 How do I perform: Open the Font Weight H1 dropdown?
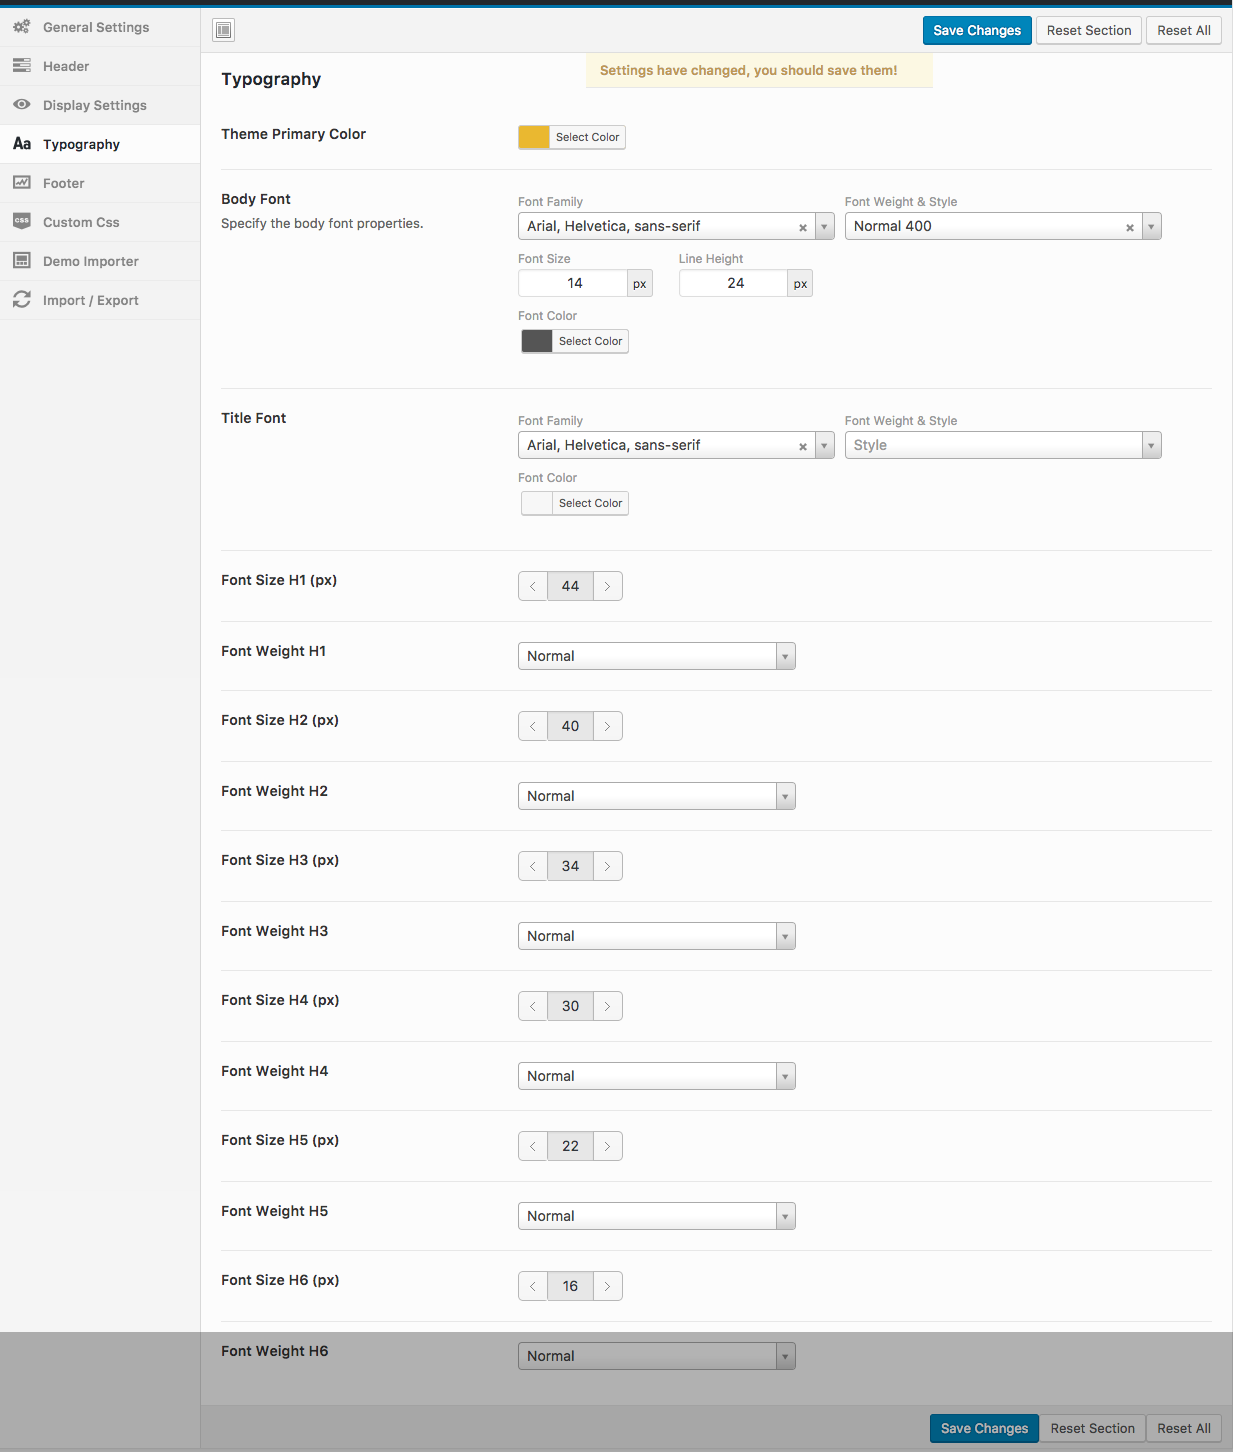657,656
